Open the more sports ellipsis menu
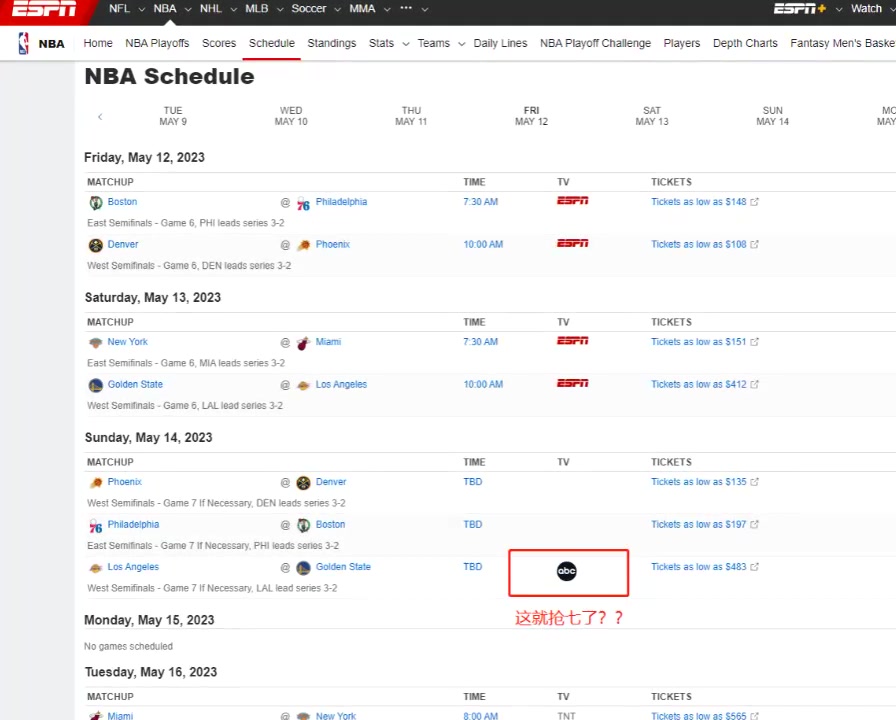Screen dimensions: 896x720 (406, 8)
